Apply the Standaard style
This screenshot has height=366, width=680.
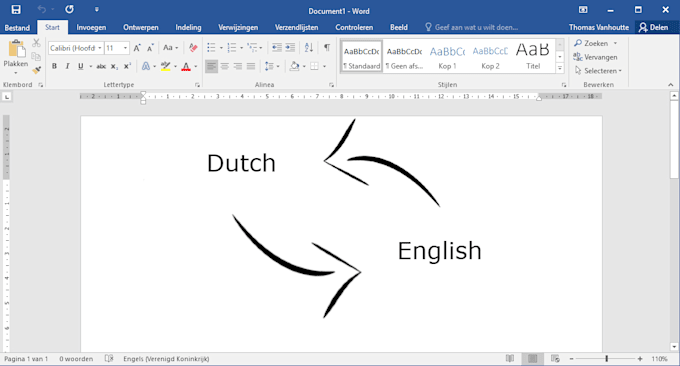pos(362,56)
